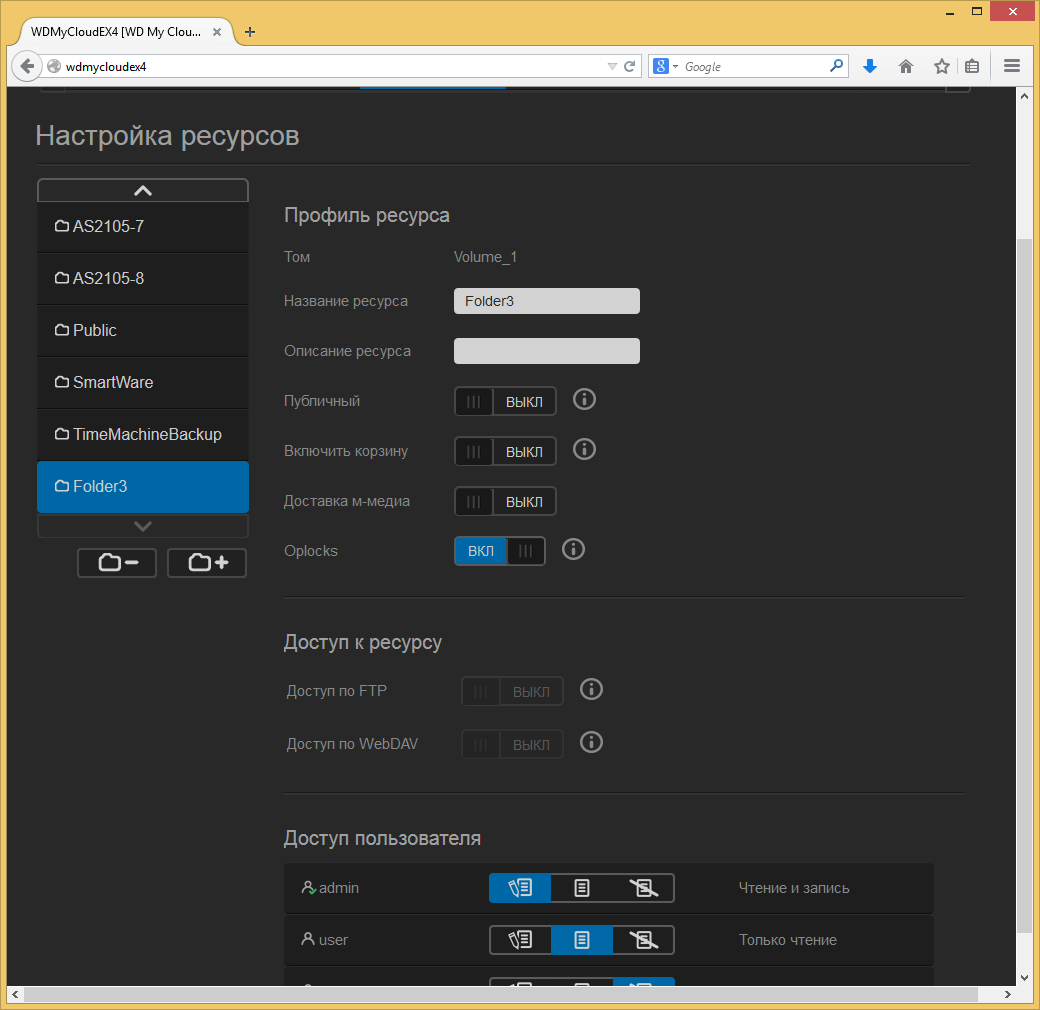Viewport: 1040px width, 1010px height.
Task: Select the TimeMachineBackup share
Action: tap(143, 434)
